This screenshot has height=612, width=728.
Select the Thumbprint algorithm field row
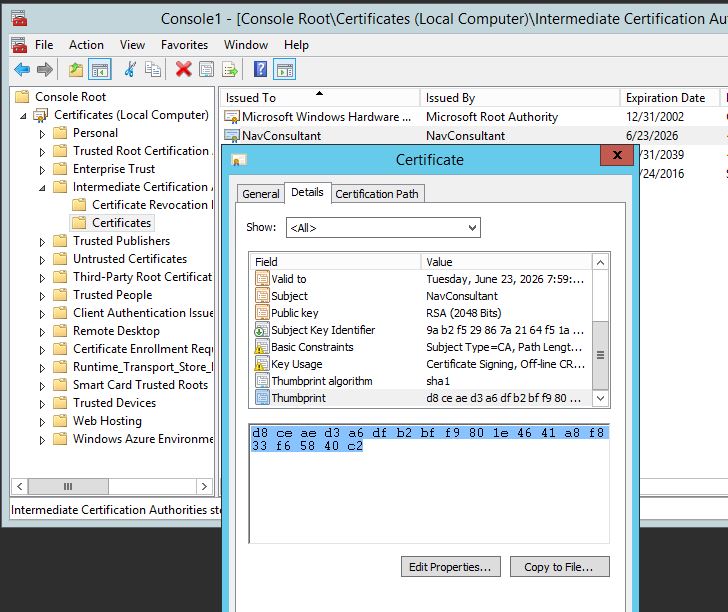tap(321, 381)
